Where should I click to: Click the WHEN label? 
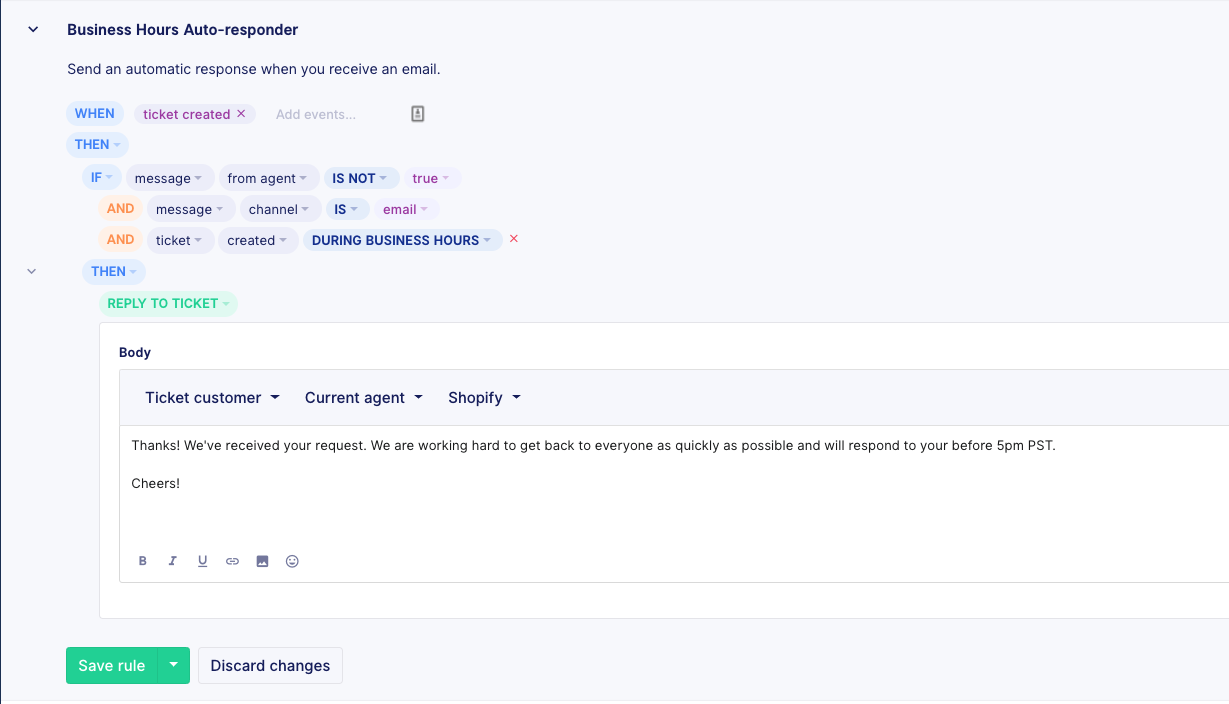95,114
